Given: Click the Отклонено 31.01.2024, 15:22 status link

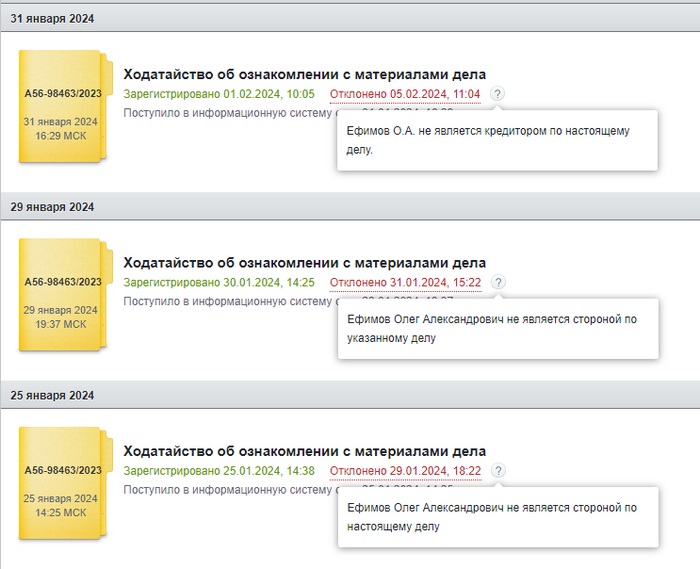Looking at the screenshot, I should 405,282.
